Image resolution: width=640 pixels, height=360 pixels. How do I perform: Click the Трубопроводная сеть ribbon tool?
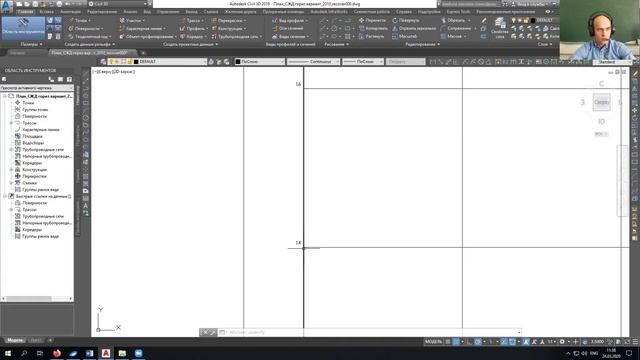237,37
